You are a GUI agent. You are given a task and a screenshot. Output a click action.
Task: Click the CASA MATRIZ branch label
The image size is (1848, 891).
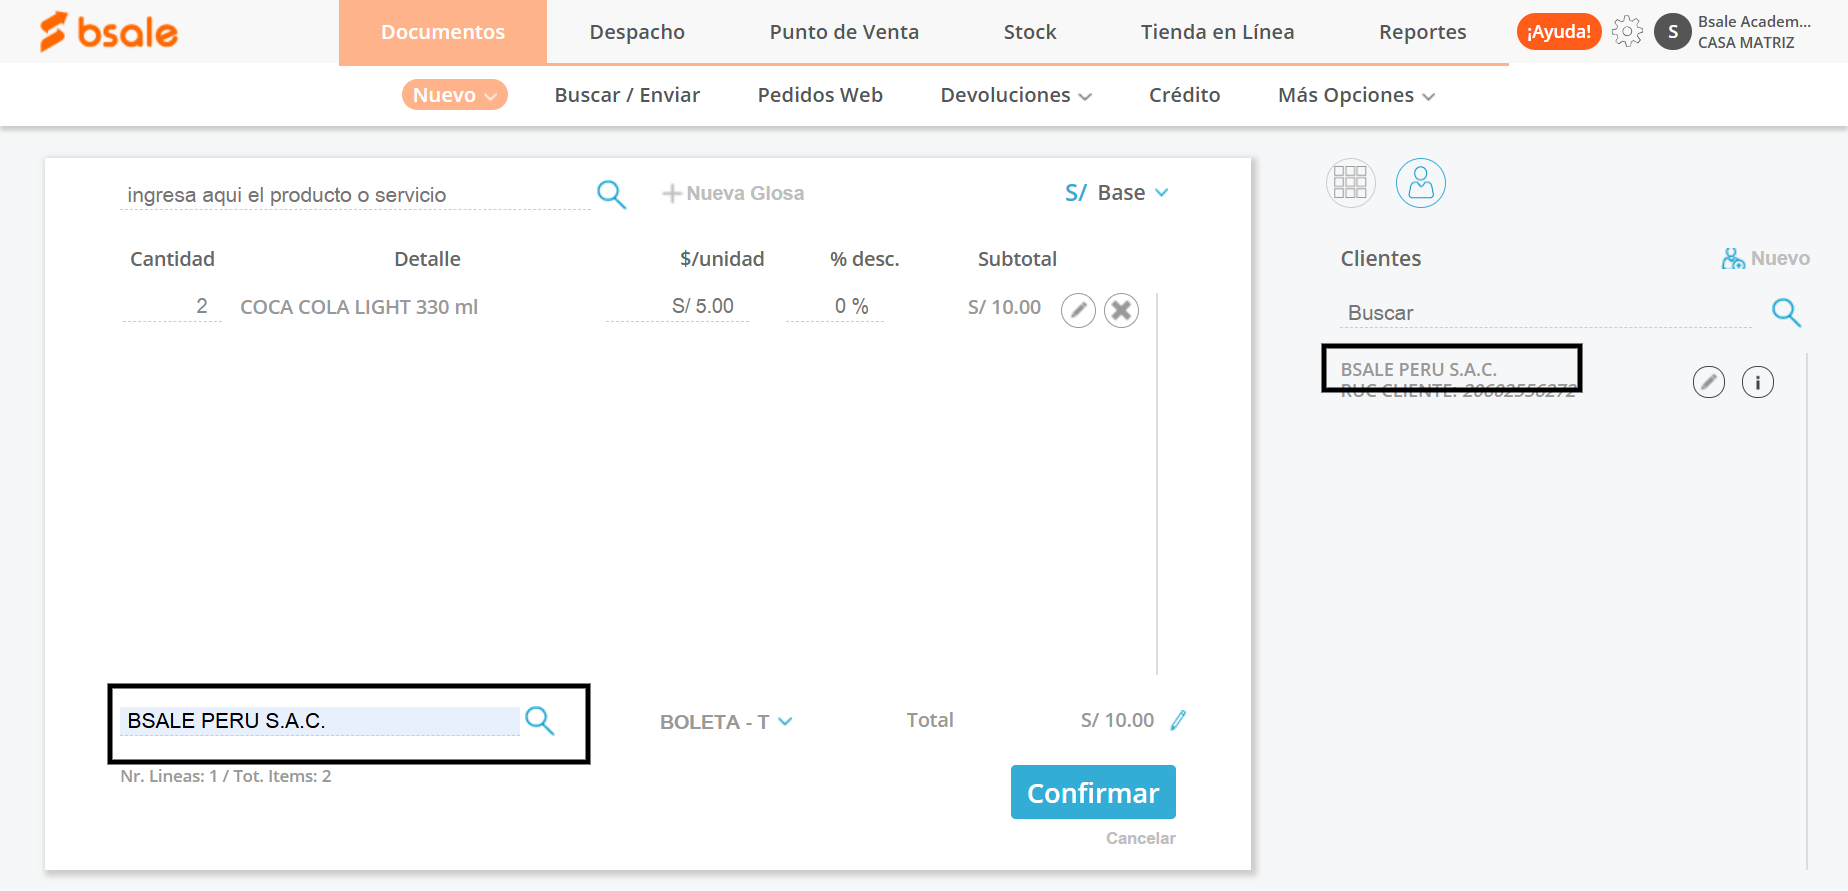tap(1746, 43)
